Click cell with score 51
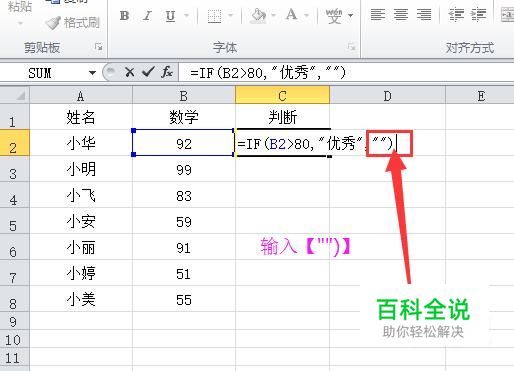The image size is (514, 371). 184,273
